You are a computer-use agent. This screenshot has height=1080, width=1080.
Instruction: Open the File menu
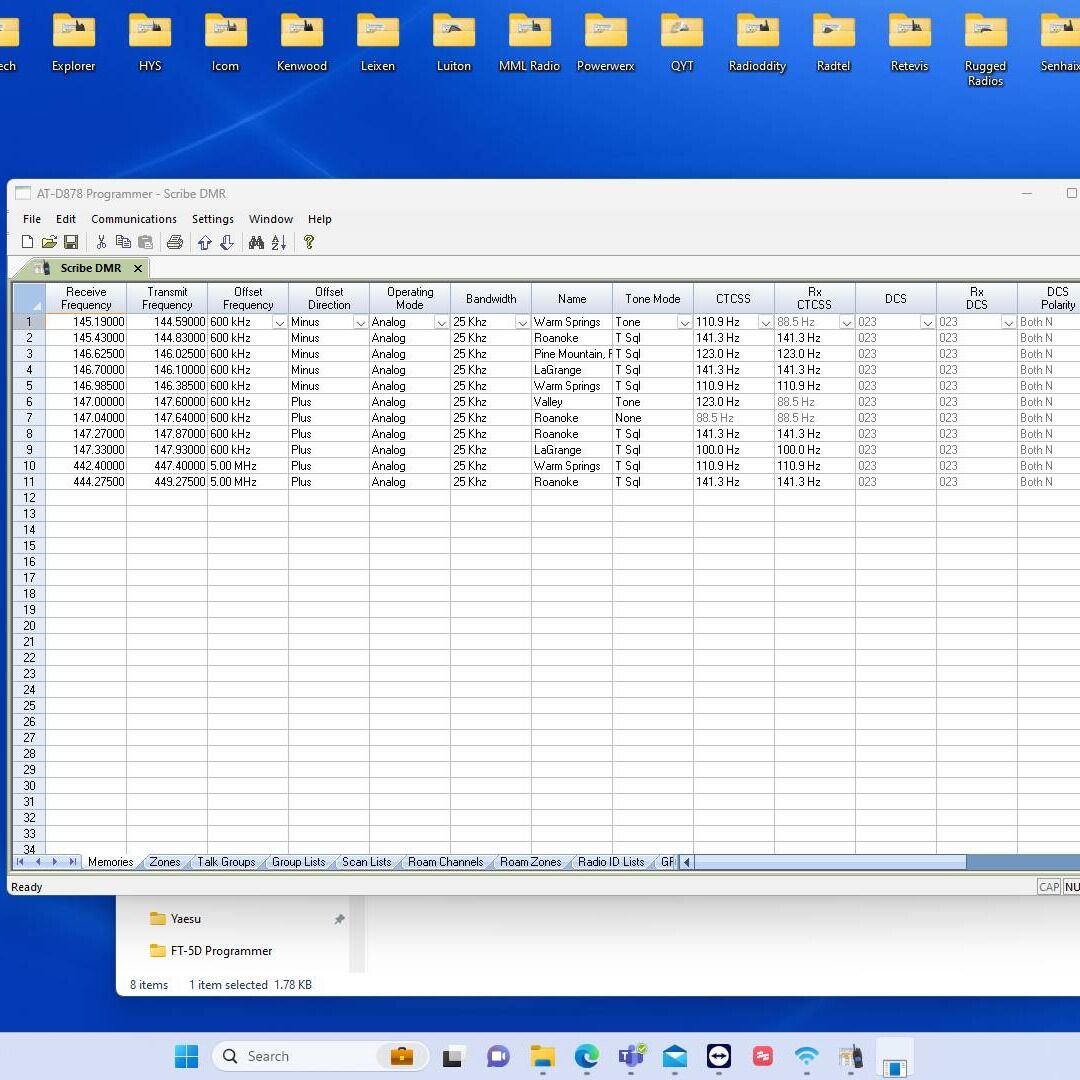(32, 219)
